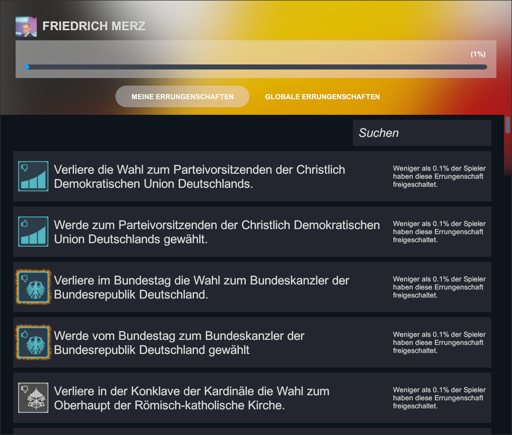This screenshot has width=512, height=435.
Task: Click the grey papal conclave achievement icon
Action: point(33,398)
